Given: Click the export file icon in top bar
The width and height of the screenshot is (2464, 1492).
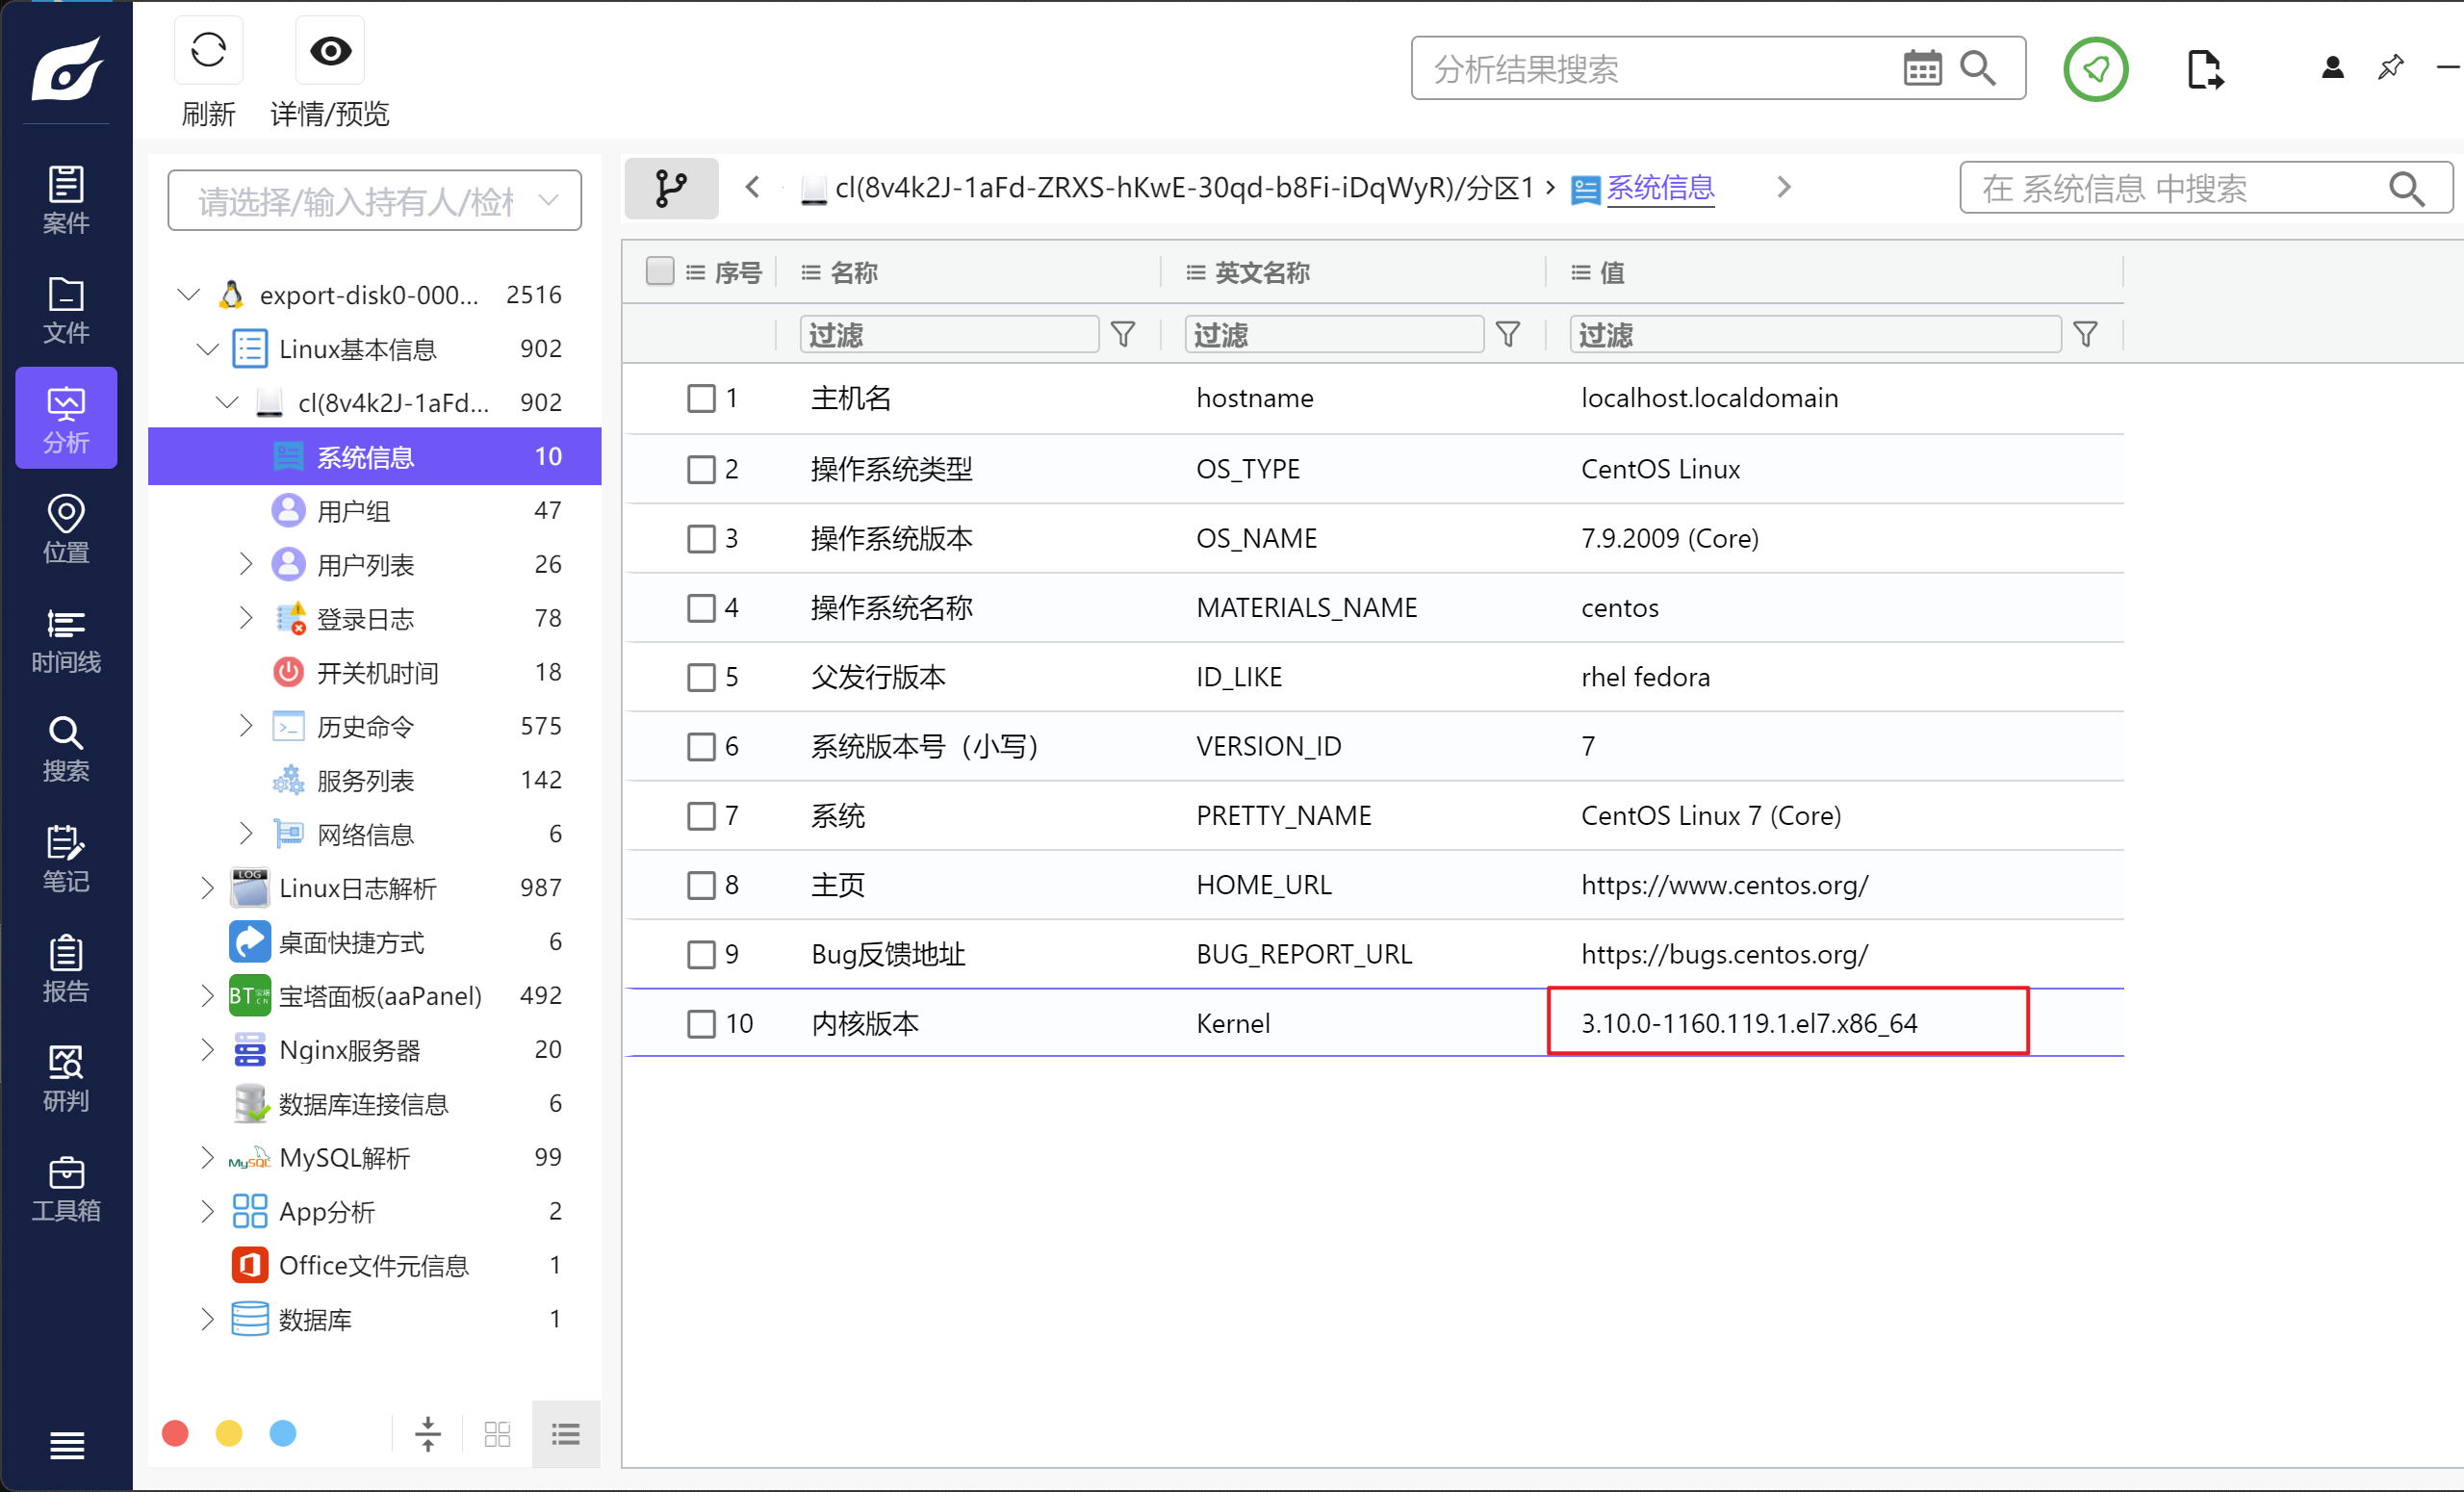Looking at the screenshot, I should [2204, 69].
